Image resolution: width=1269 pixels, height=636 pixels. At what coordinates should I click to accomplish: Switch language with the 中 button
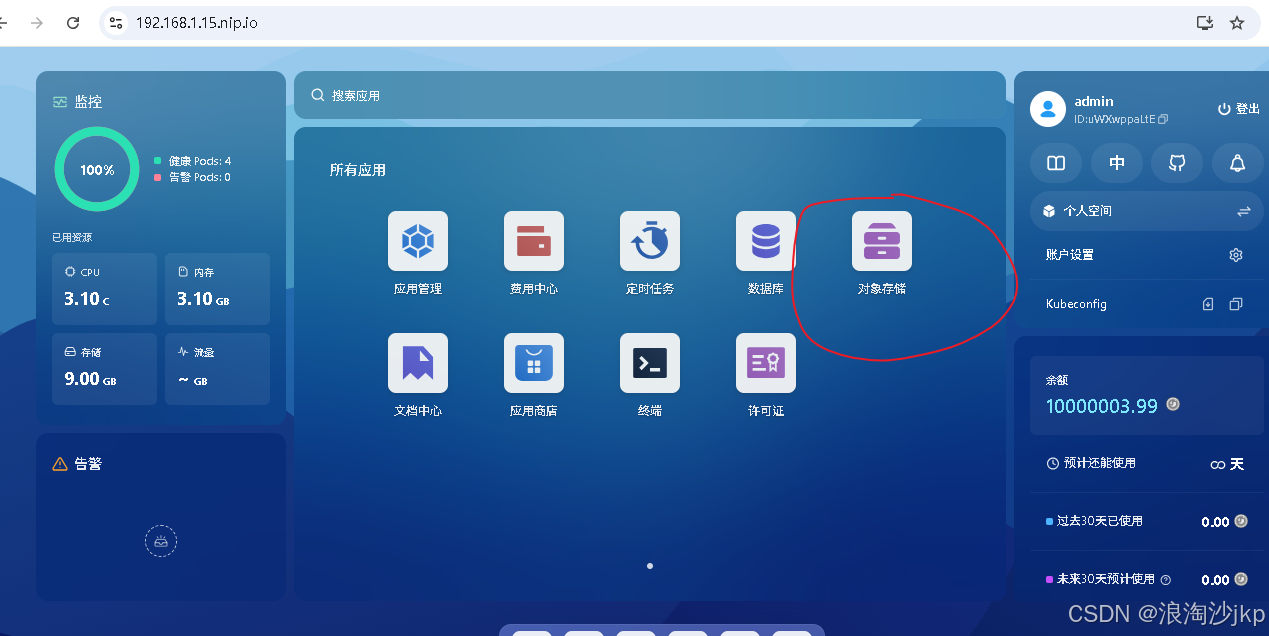click(x=1117, y=163)
